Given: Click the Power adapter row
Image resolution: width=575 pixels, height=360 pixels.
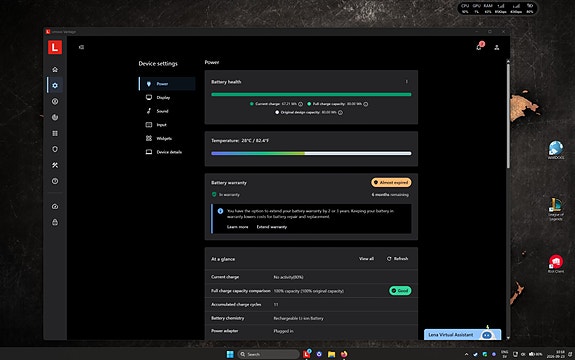Looking at the screenshot, I should (x=311, y=331).
